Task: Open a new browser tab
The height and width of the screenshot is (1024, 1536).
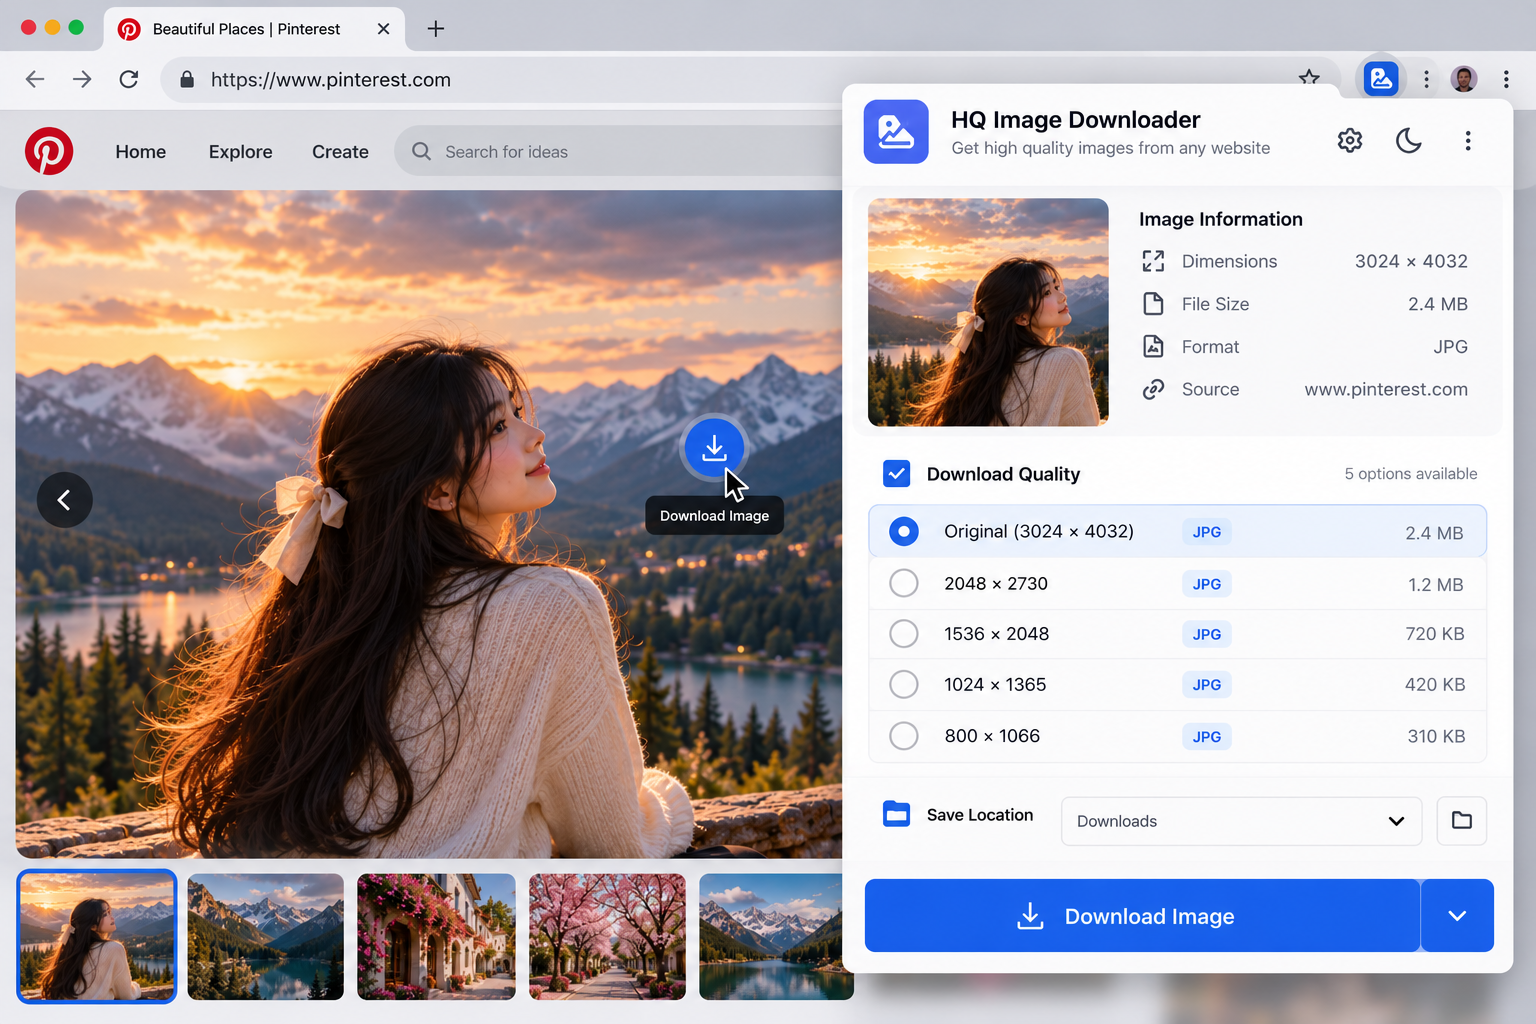Action: [436, 29]
